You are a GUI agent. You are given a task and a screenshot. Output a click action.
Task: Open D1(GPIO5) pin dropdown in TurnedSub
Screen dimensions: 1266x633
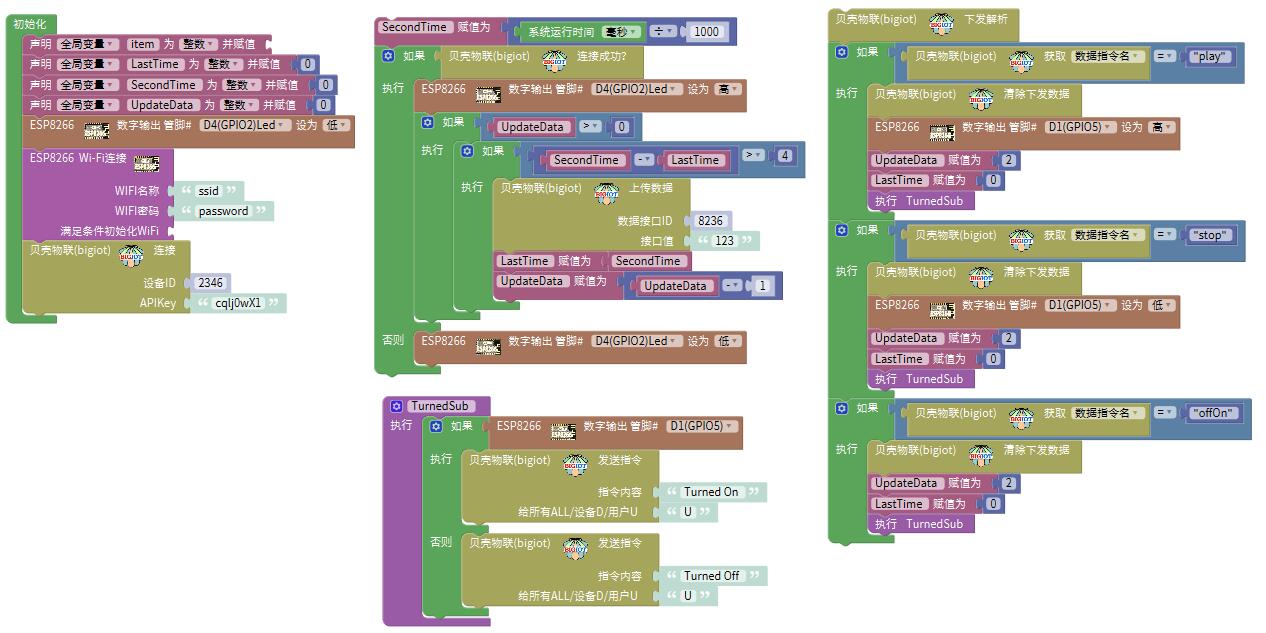(701, 426)
